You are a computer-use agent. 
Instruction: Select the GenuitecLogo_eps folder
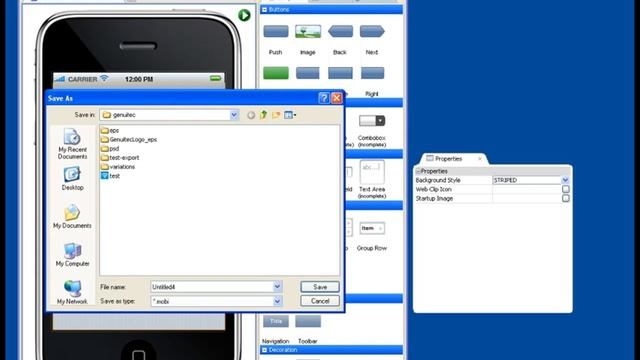(x=129, y=140)
